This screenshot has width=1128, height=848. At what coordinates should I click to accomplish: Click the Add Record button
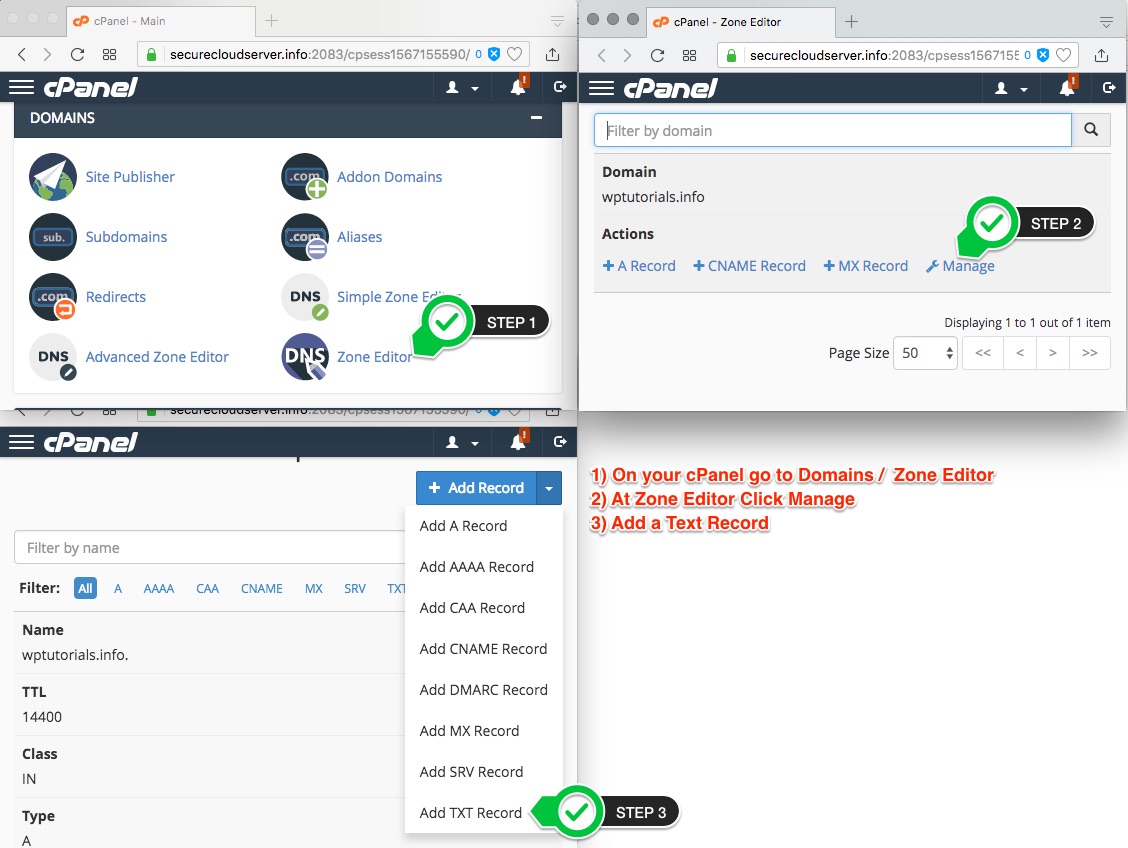(x=476, y=488)
